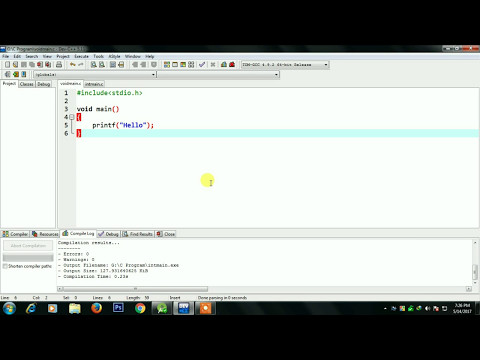Image resolution: width=480 pixels, height=360 pixels.
Task: Click the Close bottom panel tab
Action: pyautogui.click(x=166, y=234)
